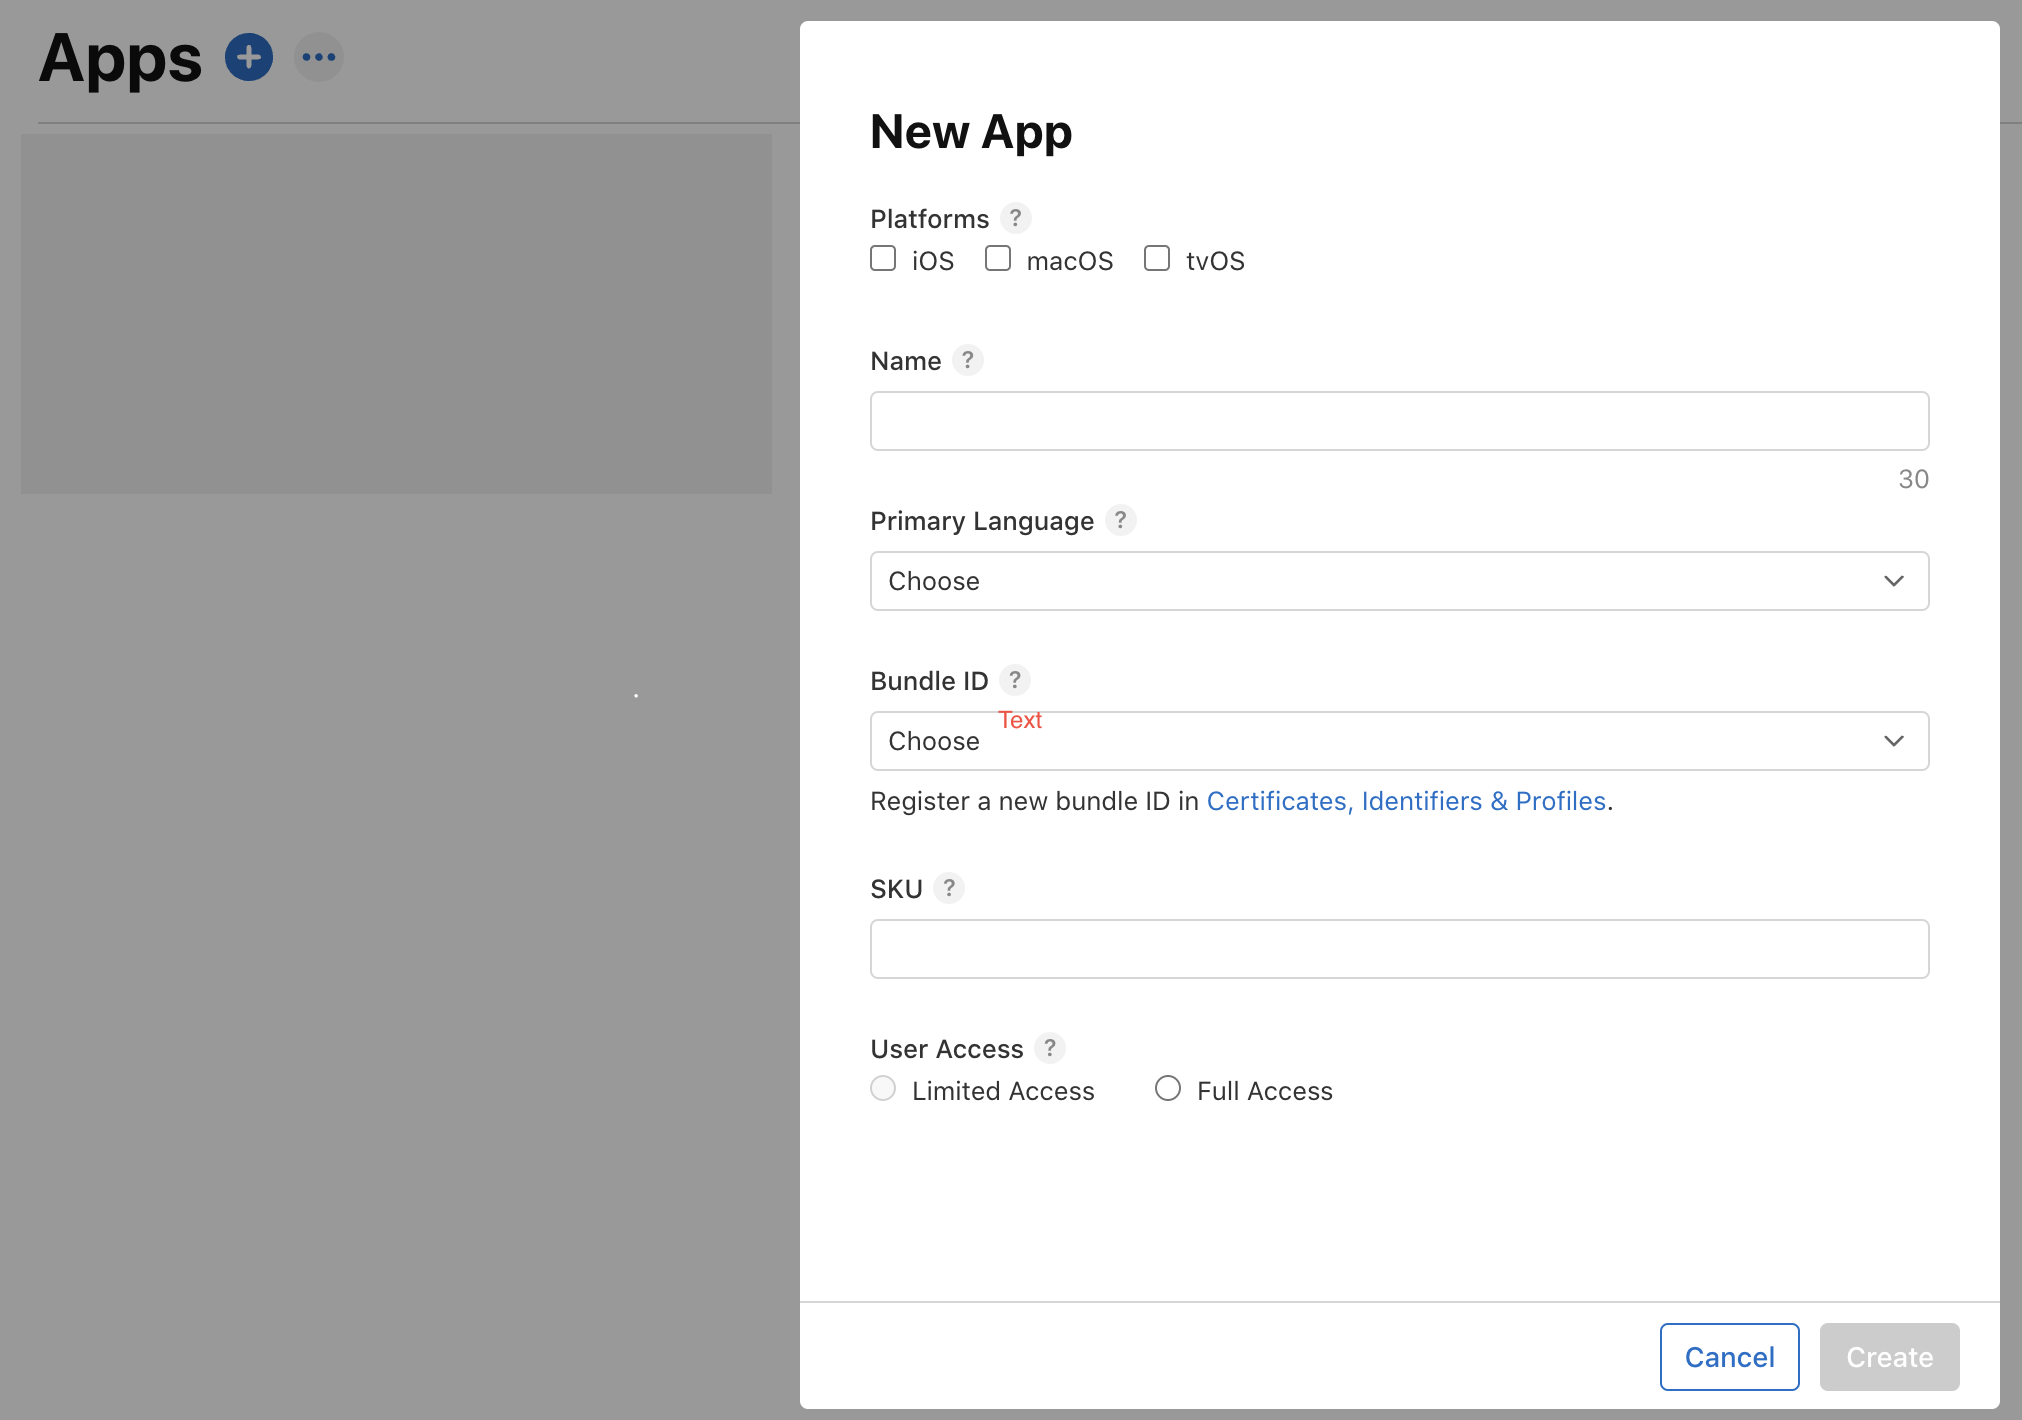The image size is (2022, 1420).
Task: Select the Full Access radio button
Action: [1166, 1090]
